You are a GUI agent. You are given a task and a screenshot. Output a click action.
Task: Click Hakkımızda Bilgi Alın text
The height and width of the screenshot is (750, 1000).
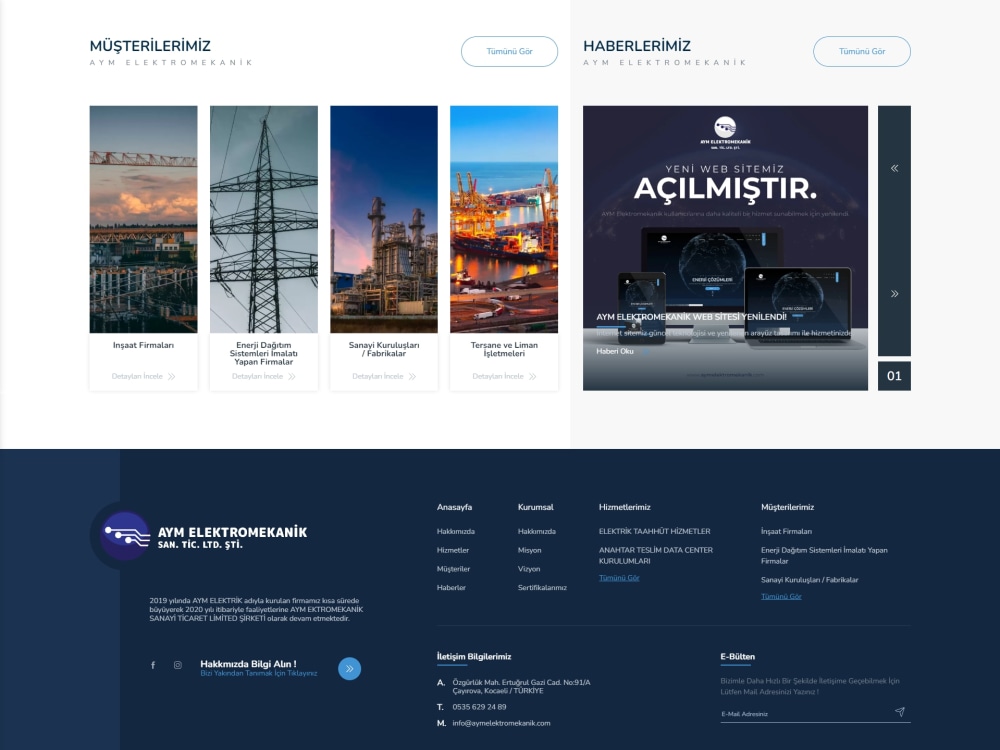pyautogui.click(x=248, y=664)
